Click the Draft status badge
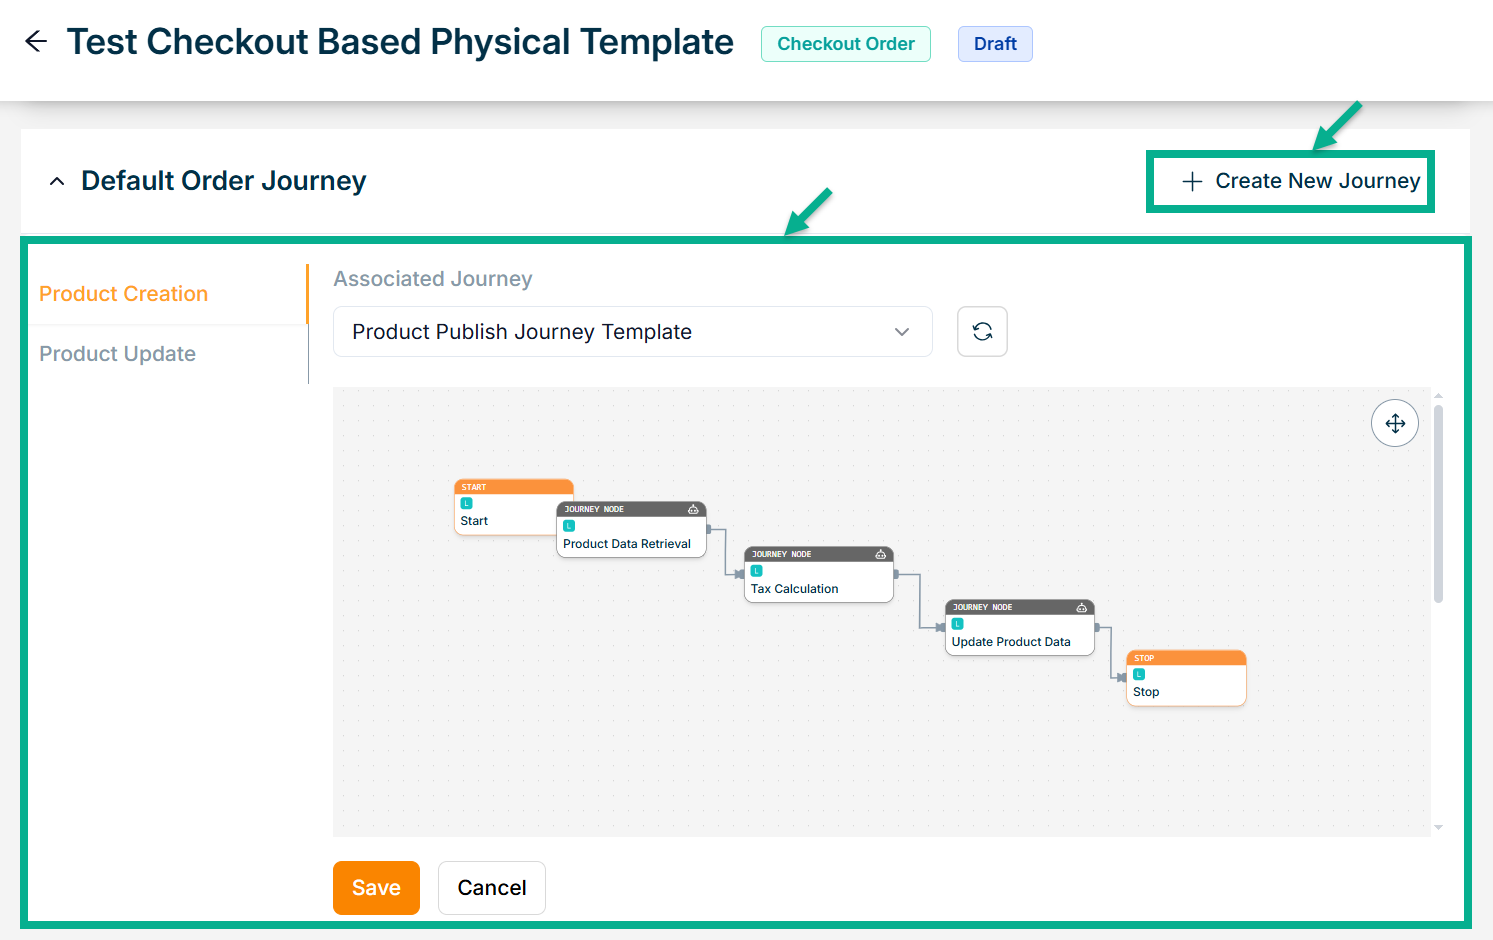This screenshot has width=1493, height=940. coord(995,44)
